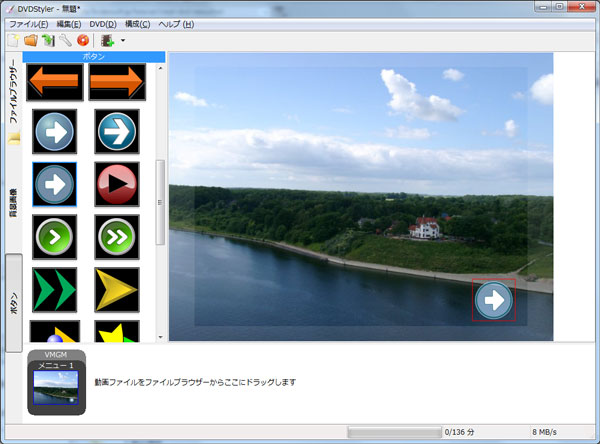Open the ヘルプ(H) menu

(176, 24)
